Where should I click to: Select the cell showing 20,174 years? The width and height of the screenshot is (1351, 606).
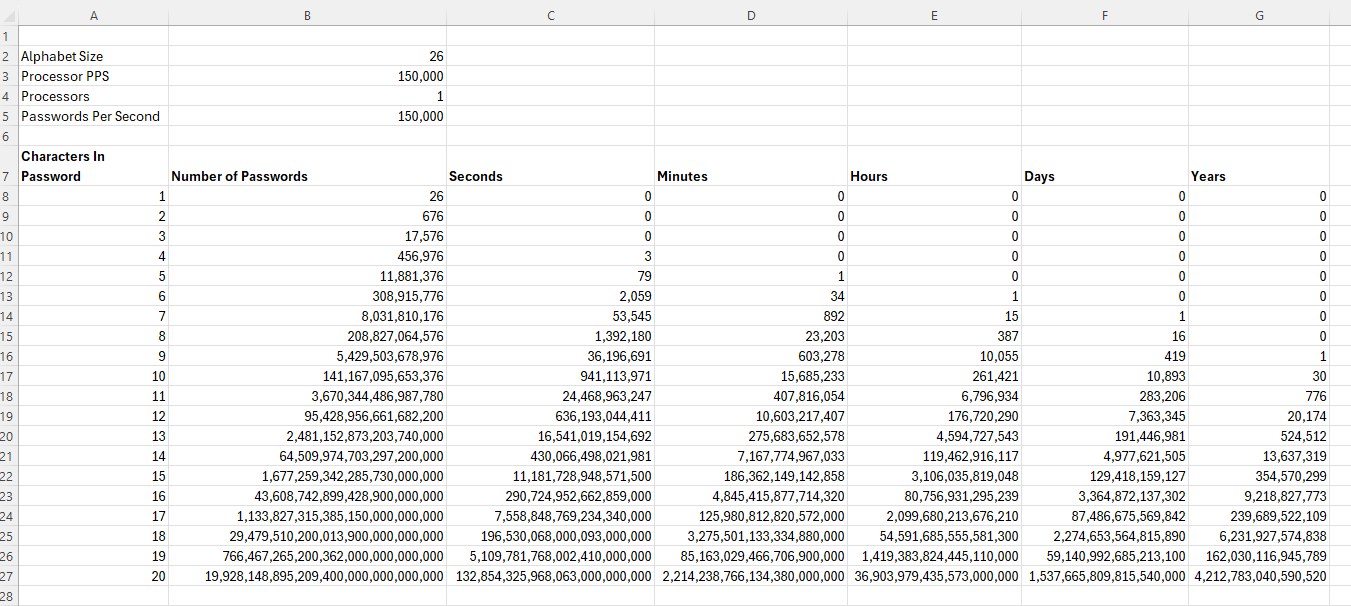(1258, 416)
